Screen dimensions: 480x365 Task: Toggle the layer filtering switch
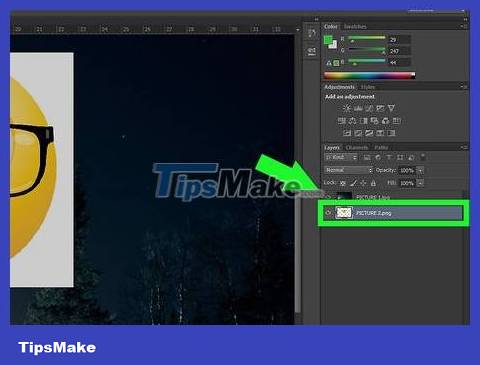tap(423, 157)
